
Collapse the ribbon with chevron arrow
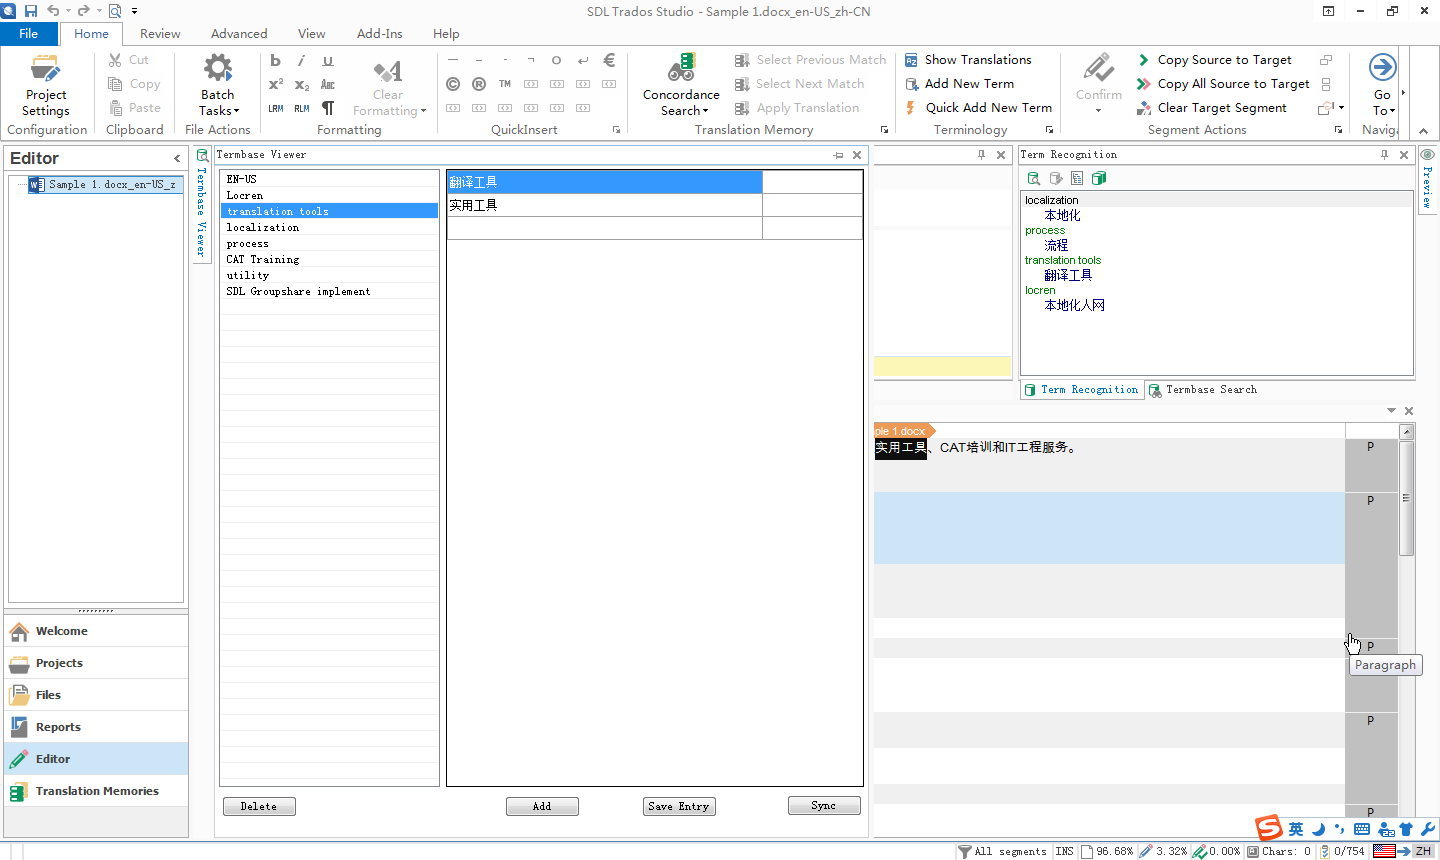point(1423,131)
